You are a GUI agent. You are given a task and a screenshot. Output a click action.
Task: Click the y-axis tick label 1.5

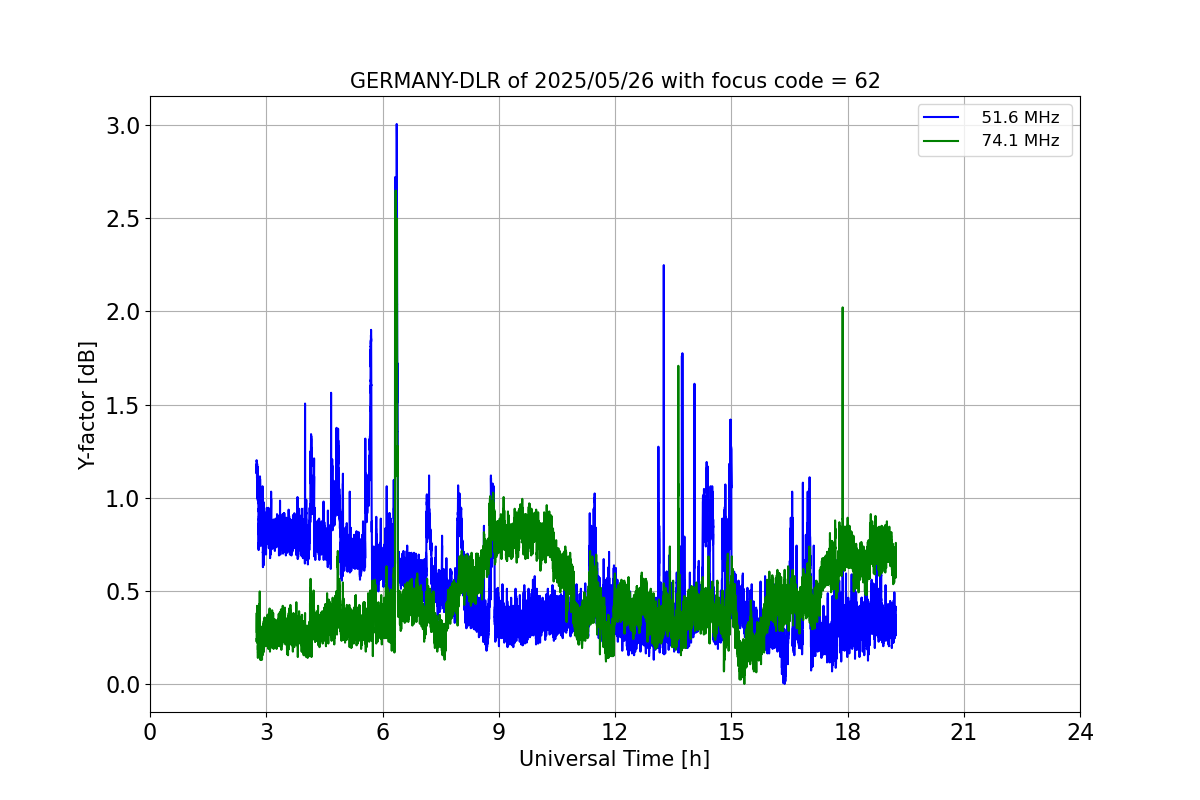tap(123, 405)
